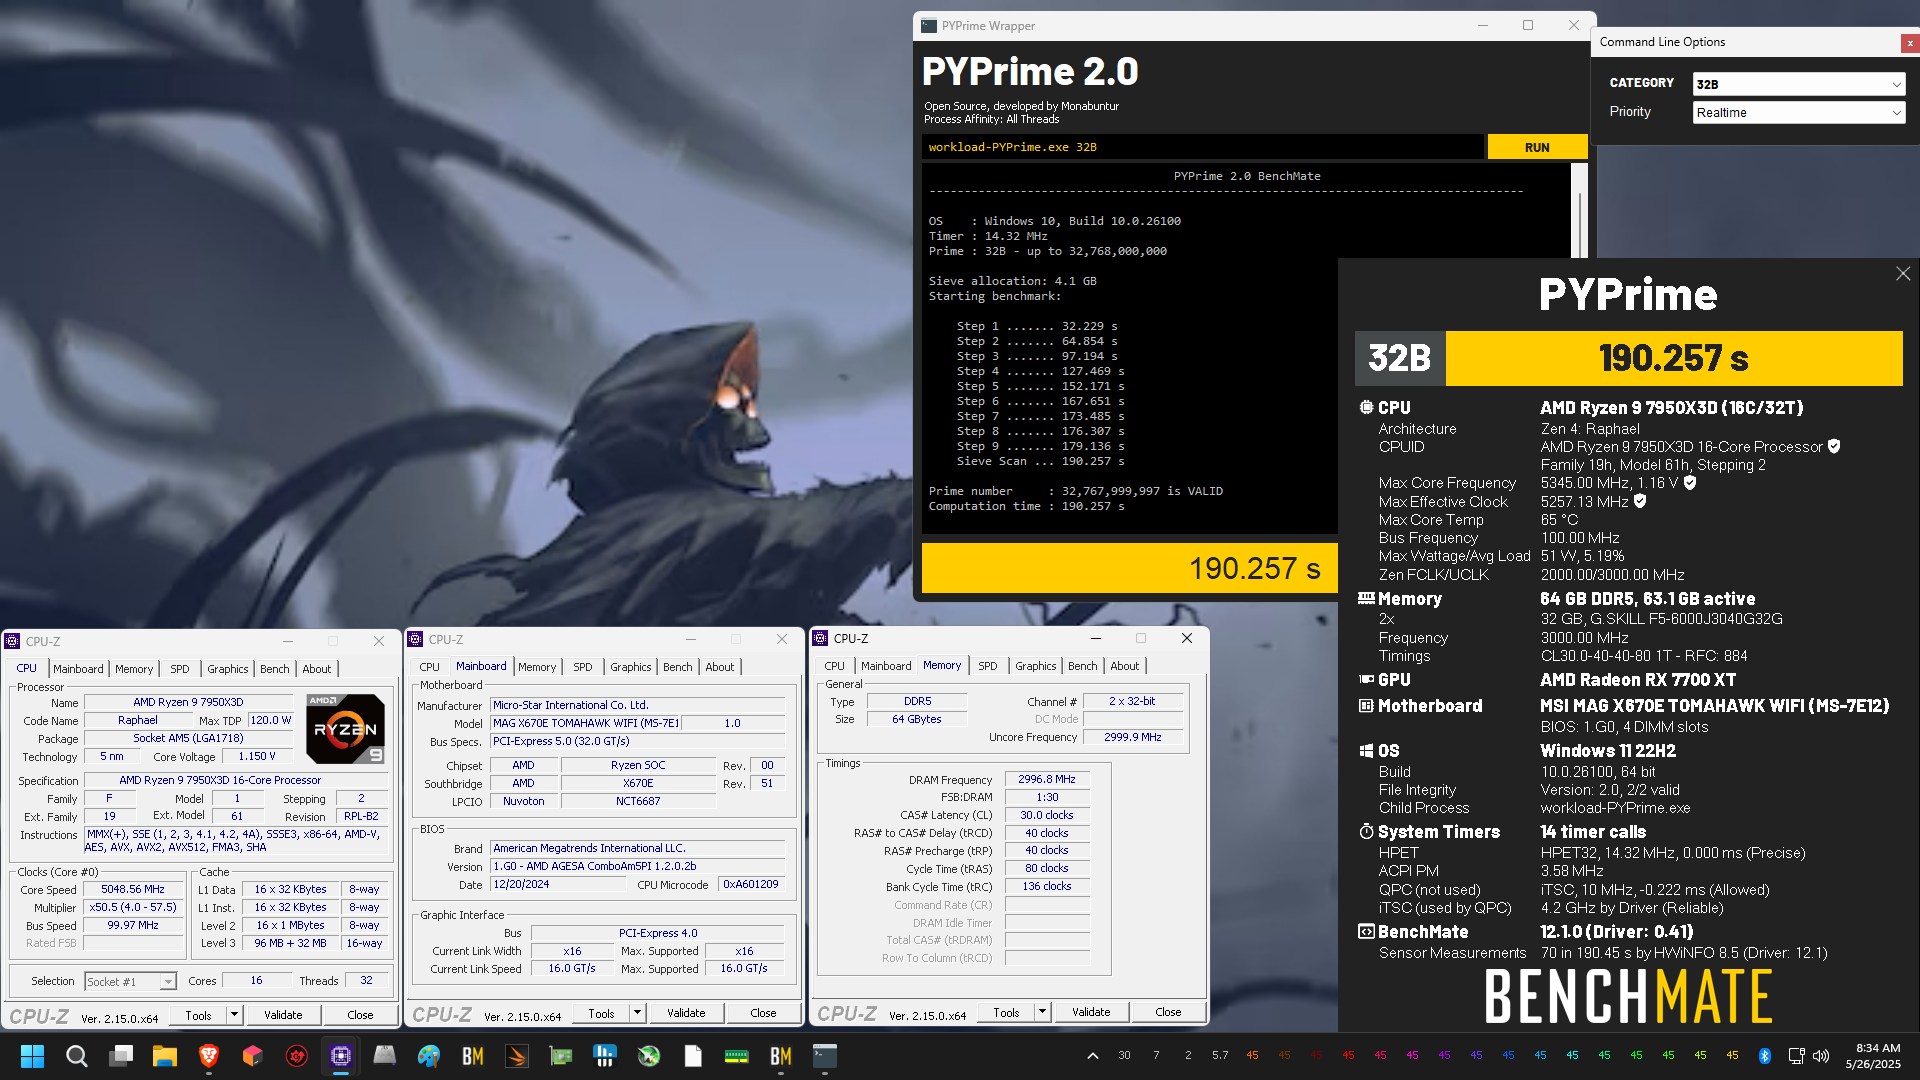Open the volume tray icon
The width and height of the screenshot is (1920, 1080).
(x=1821, y=1056)
